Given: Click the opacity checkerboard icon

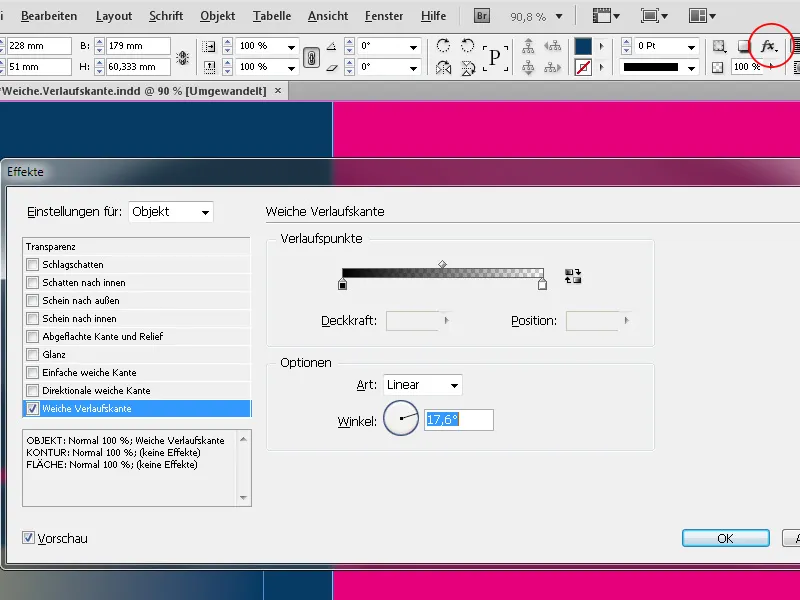Looking at the screenshot, I should (718, 67).
